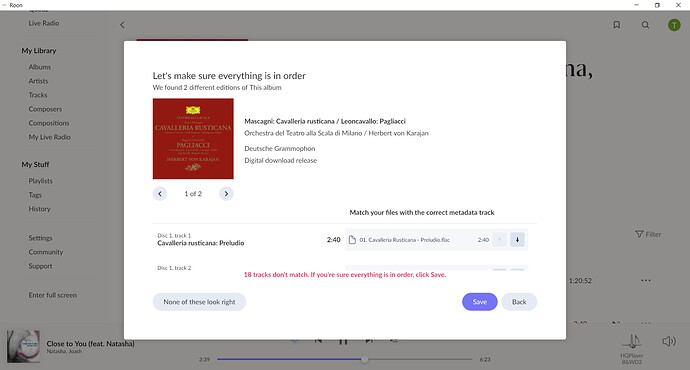The width and height of the screenshot is (690, 370).
Task: Open My Live Radio
Action: click(49, 137)
